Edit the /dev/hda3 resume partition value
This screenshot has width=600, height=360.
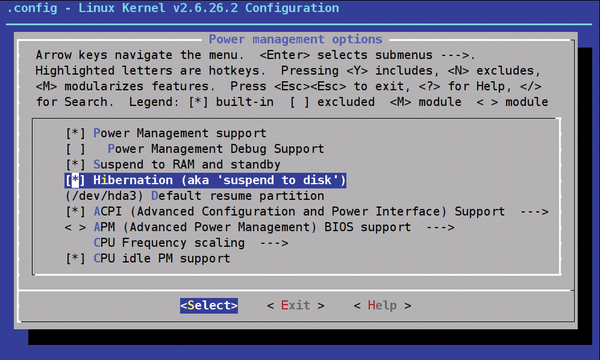104,196
